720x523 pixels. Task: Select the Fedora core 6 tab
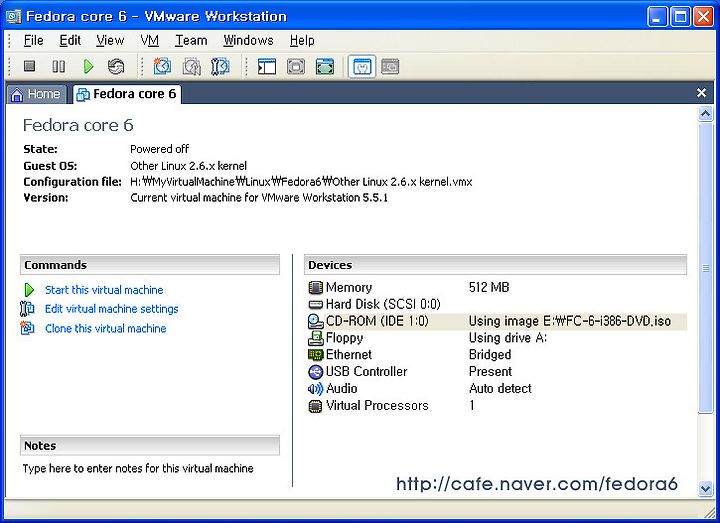(x=127, y=94)
